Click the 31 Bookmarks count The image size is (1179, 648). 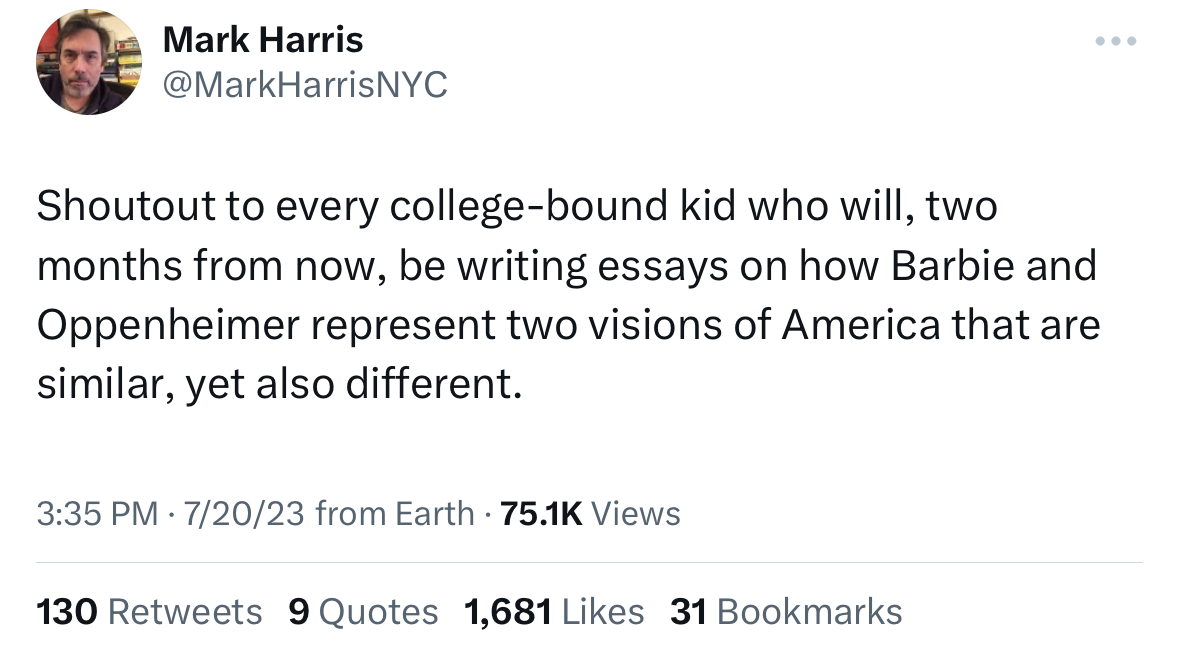pyautogui.click(x=786, y=611)
